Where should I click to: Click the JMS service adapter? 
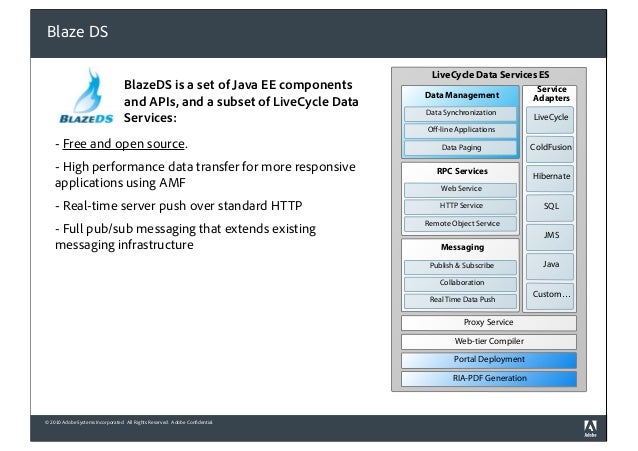tap(550, 237)
